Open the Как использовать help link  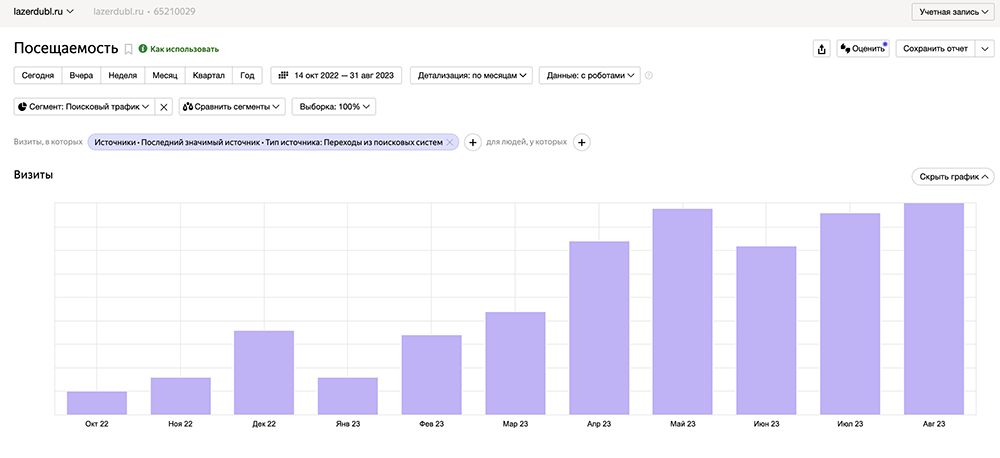click(179, 49)
